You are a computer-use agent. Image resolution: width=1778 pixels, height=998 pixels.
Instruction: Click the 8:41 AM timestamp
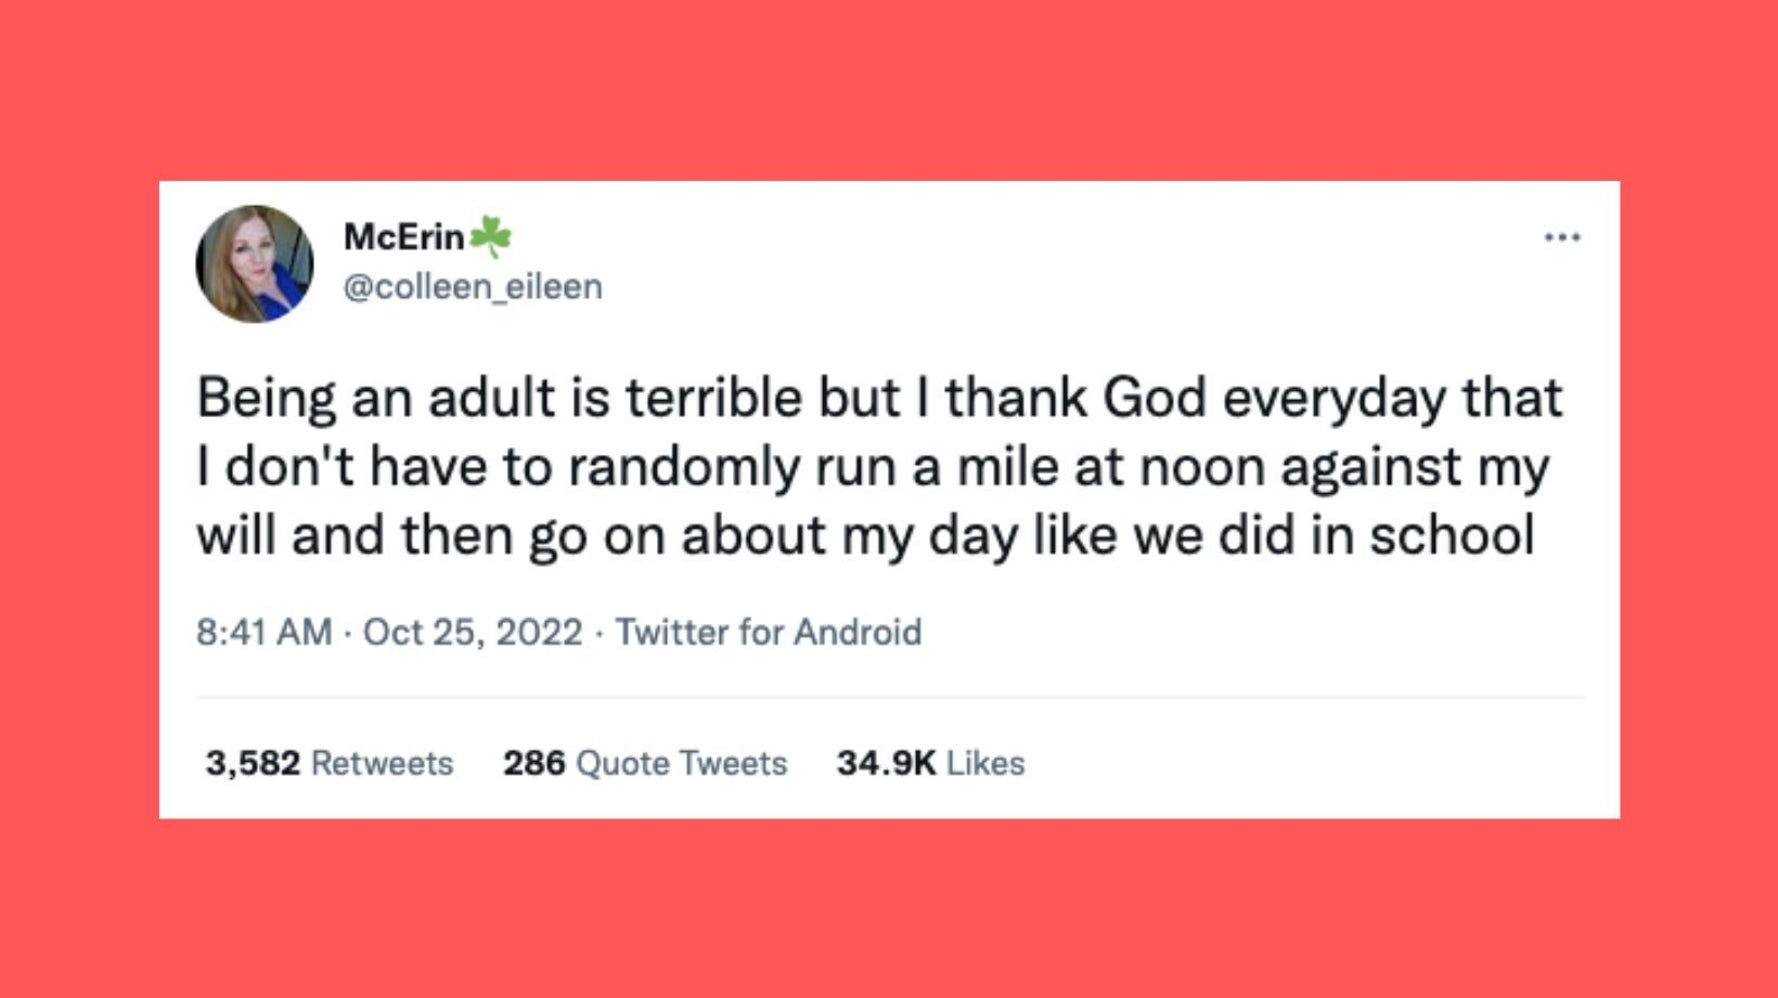[264, 632]
